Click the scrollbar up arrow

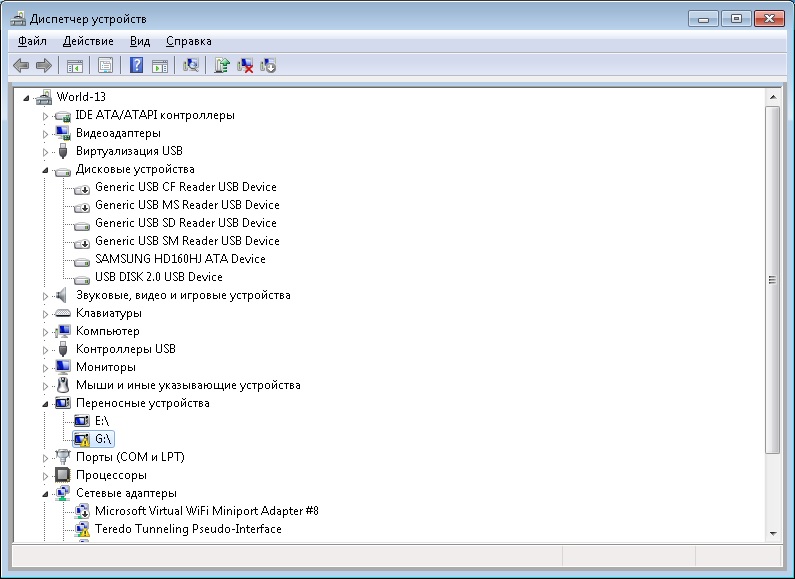coord(773,97)
